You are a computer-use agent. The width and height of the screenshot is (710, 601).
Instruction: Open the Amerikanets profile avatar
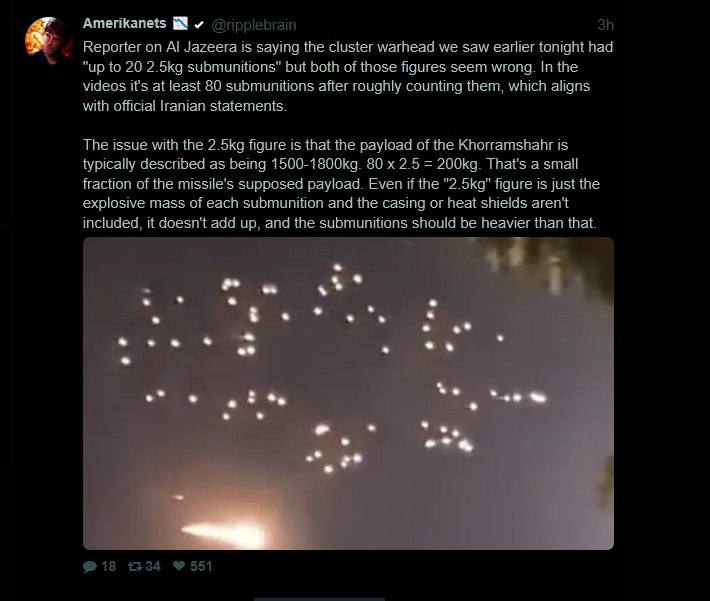[44, 38]
